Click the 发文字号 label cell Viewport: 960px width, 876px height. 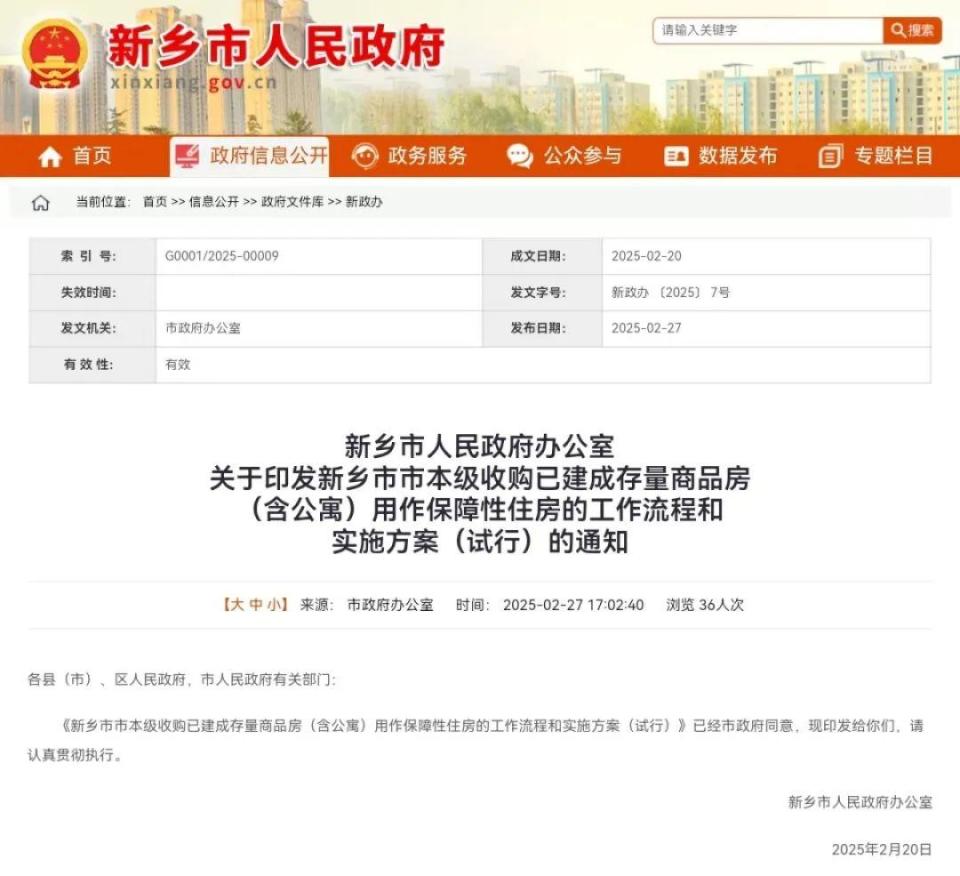[542, 292]
